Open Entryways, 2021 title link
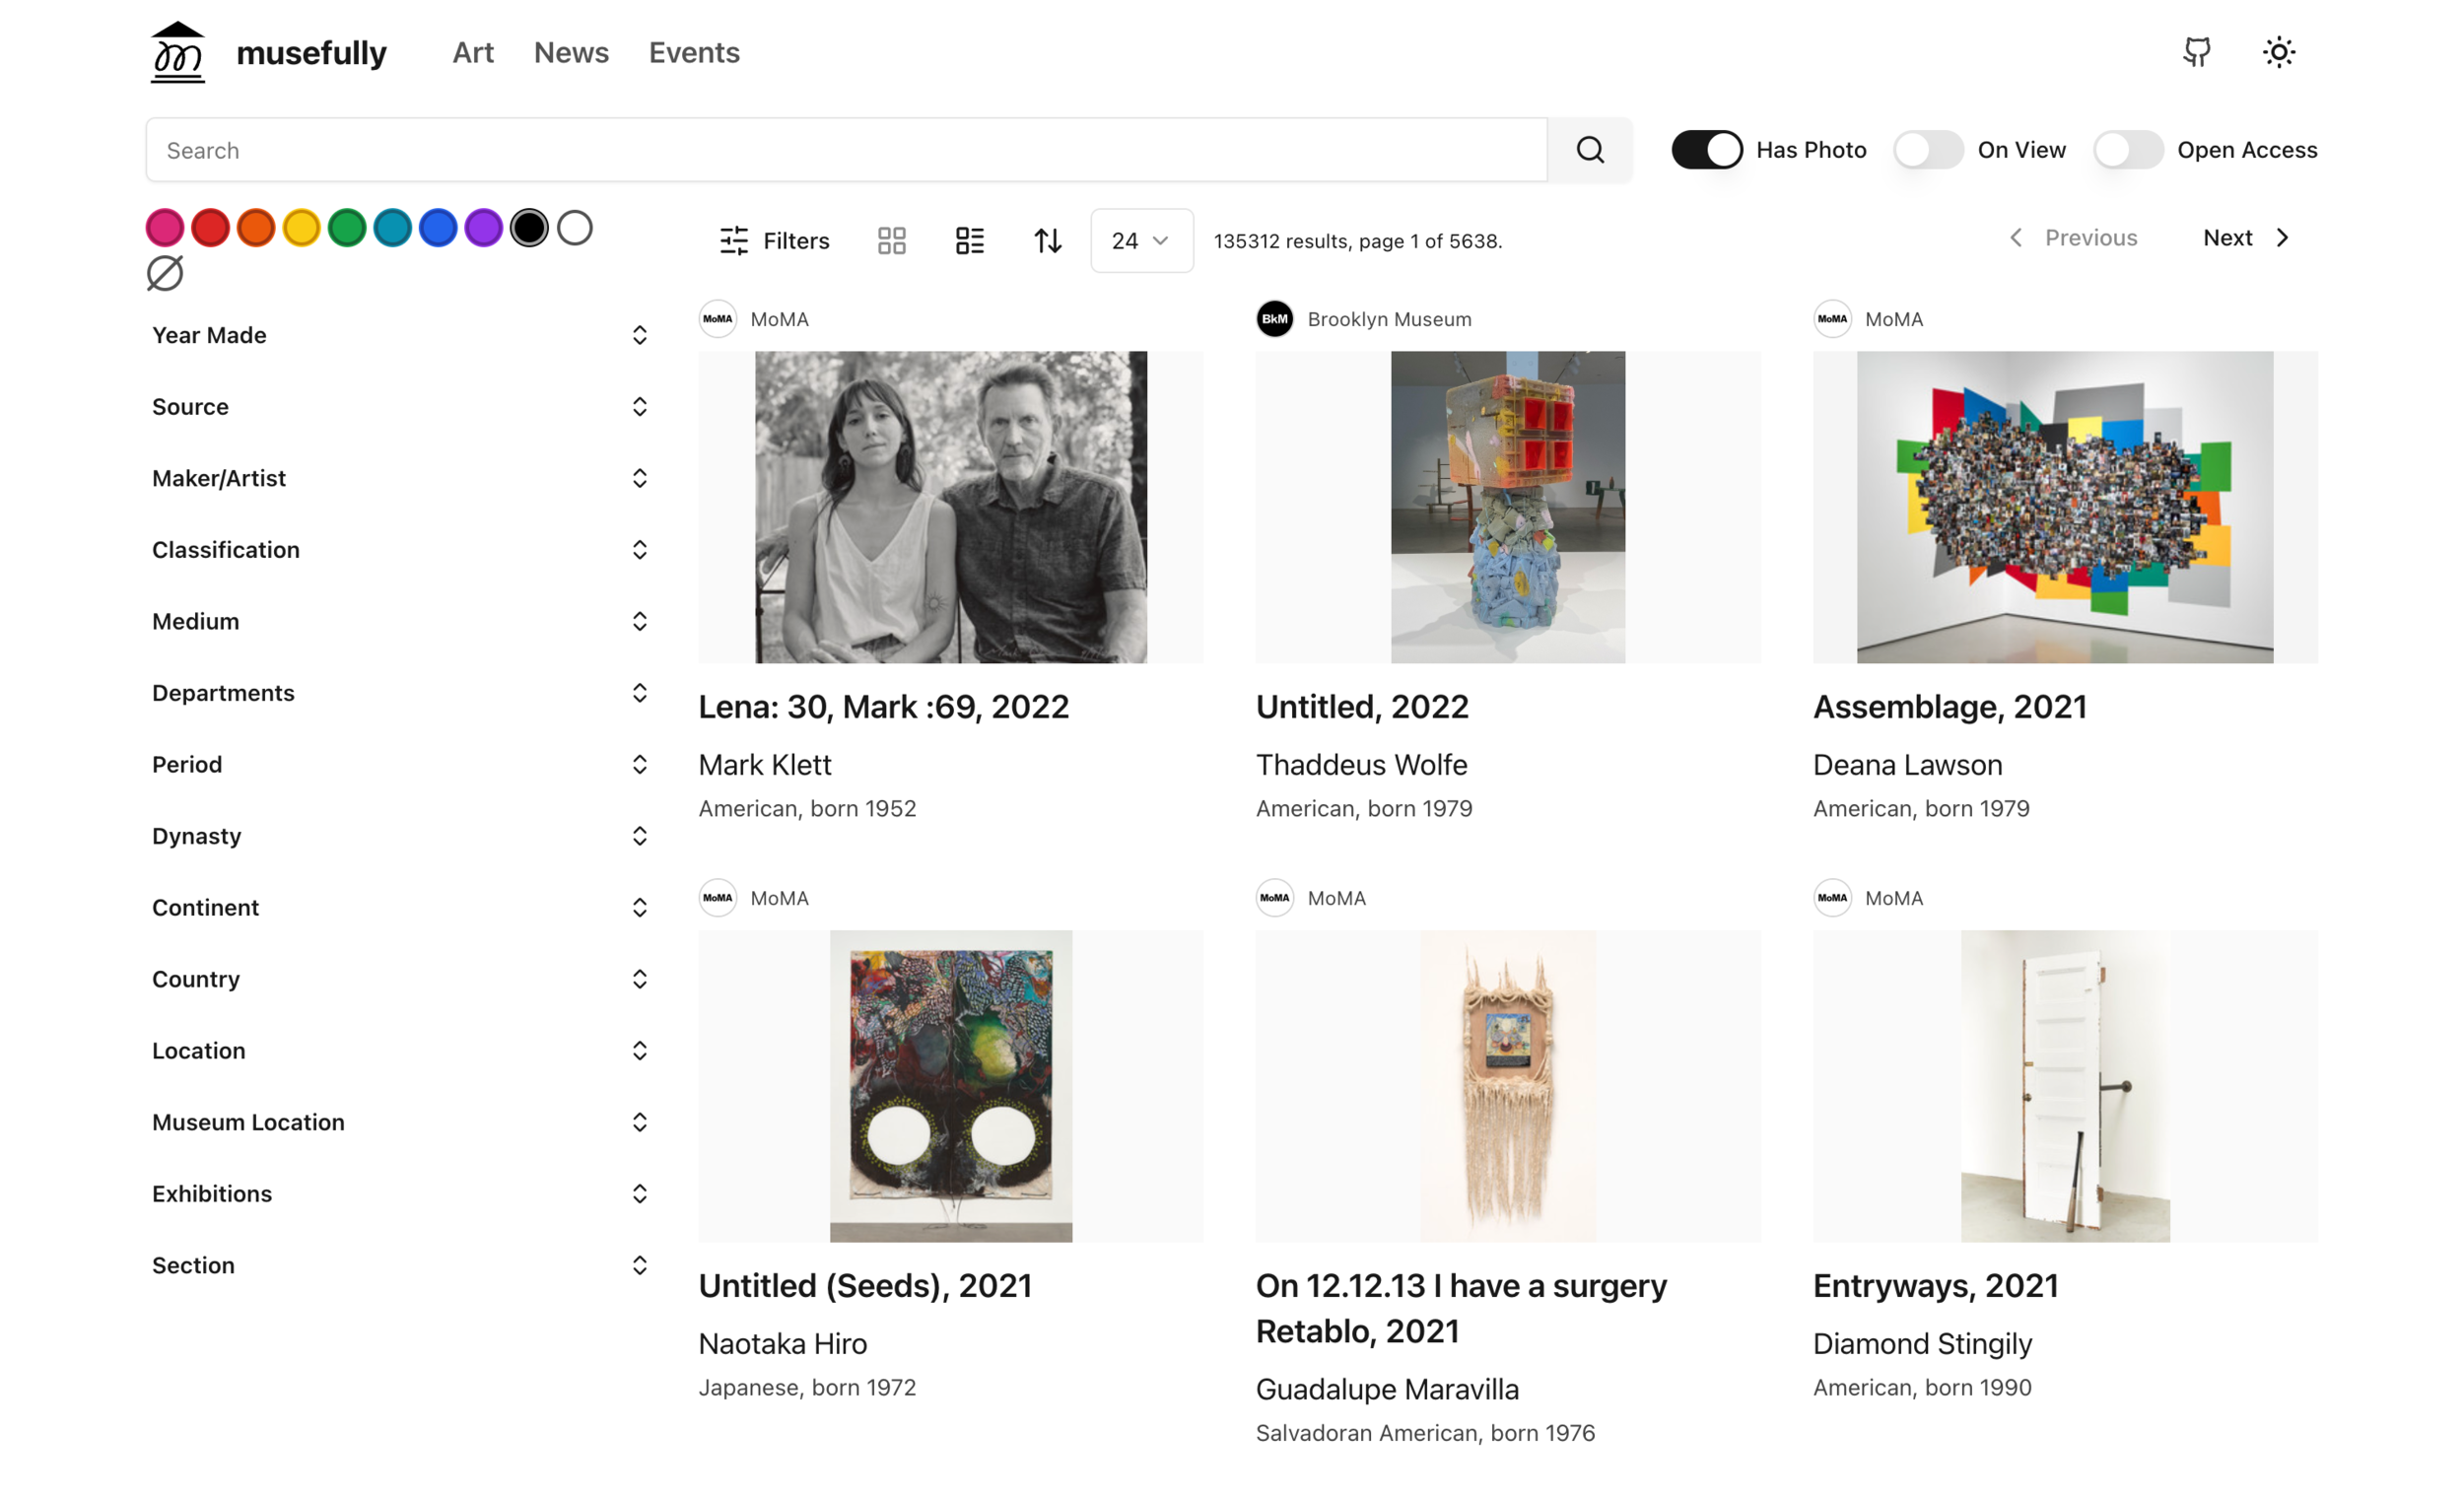The width and height of the screenshot is (2464, 1497). (1936, 1286)
